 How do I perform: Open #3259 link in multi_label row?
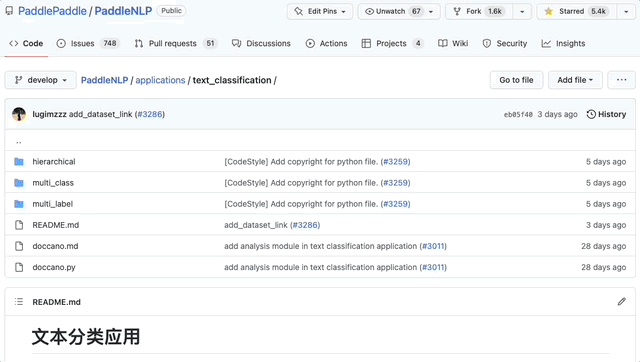[x=396, y=204]
